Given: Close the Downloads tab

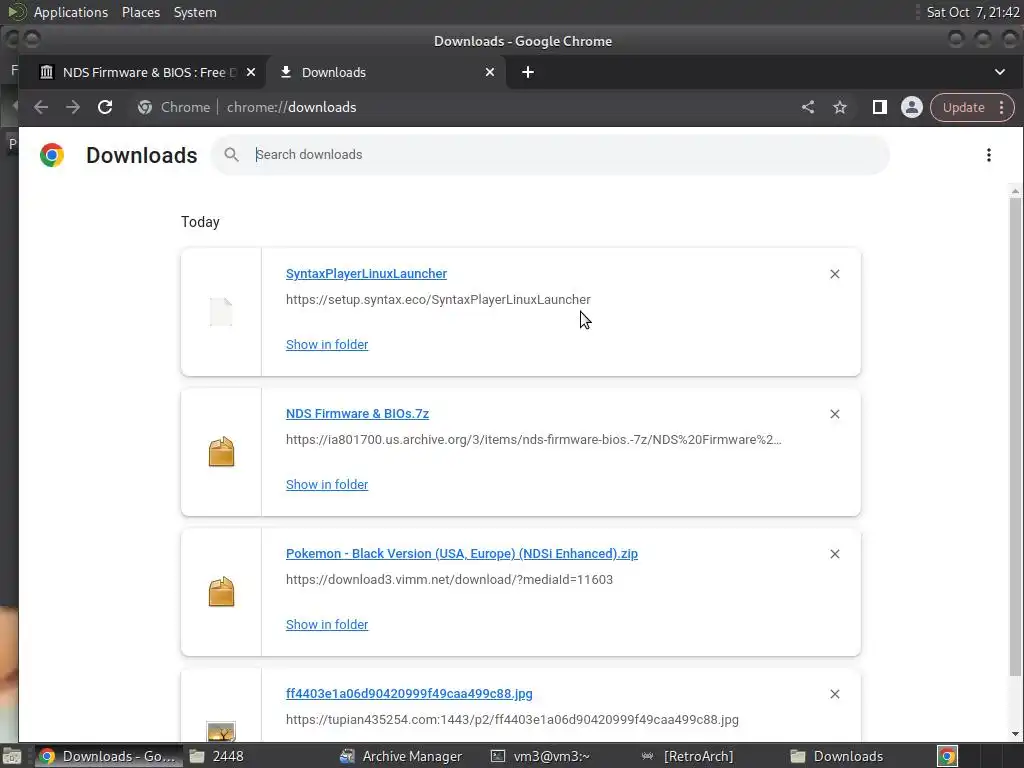Looking at the screenshot, I should [x=490, y=72].
